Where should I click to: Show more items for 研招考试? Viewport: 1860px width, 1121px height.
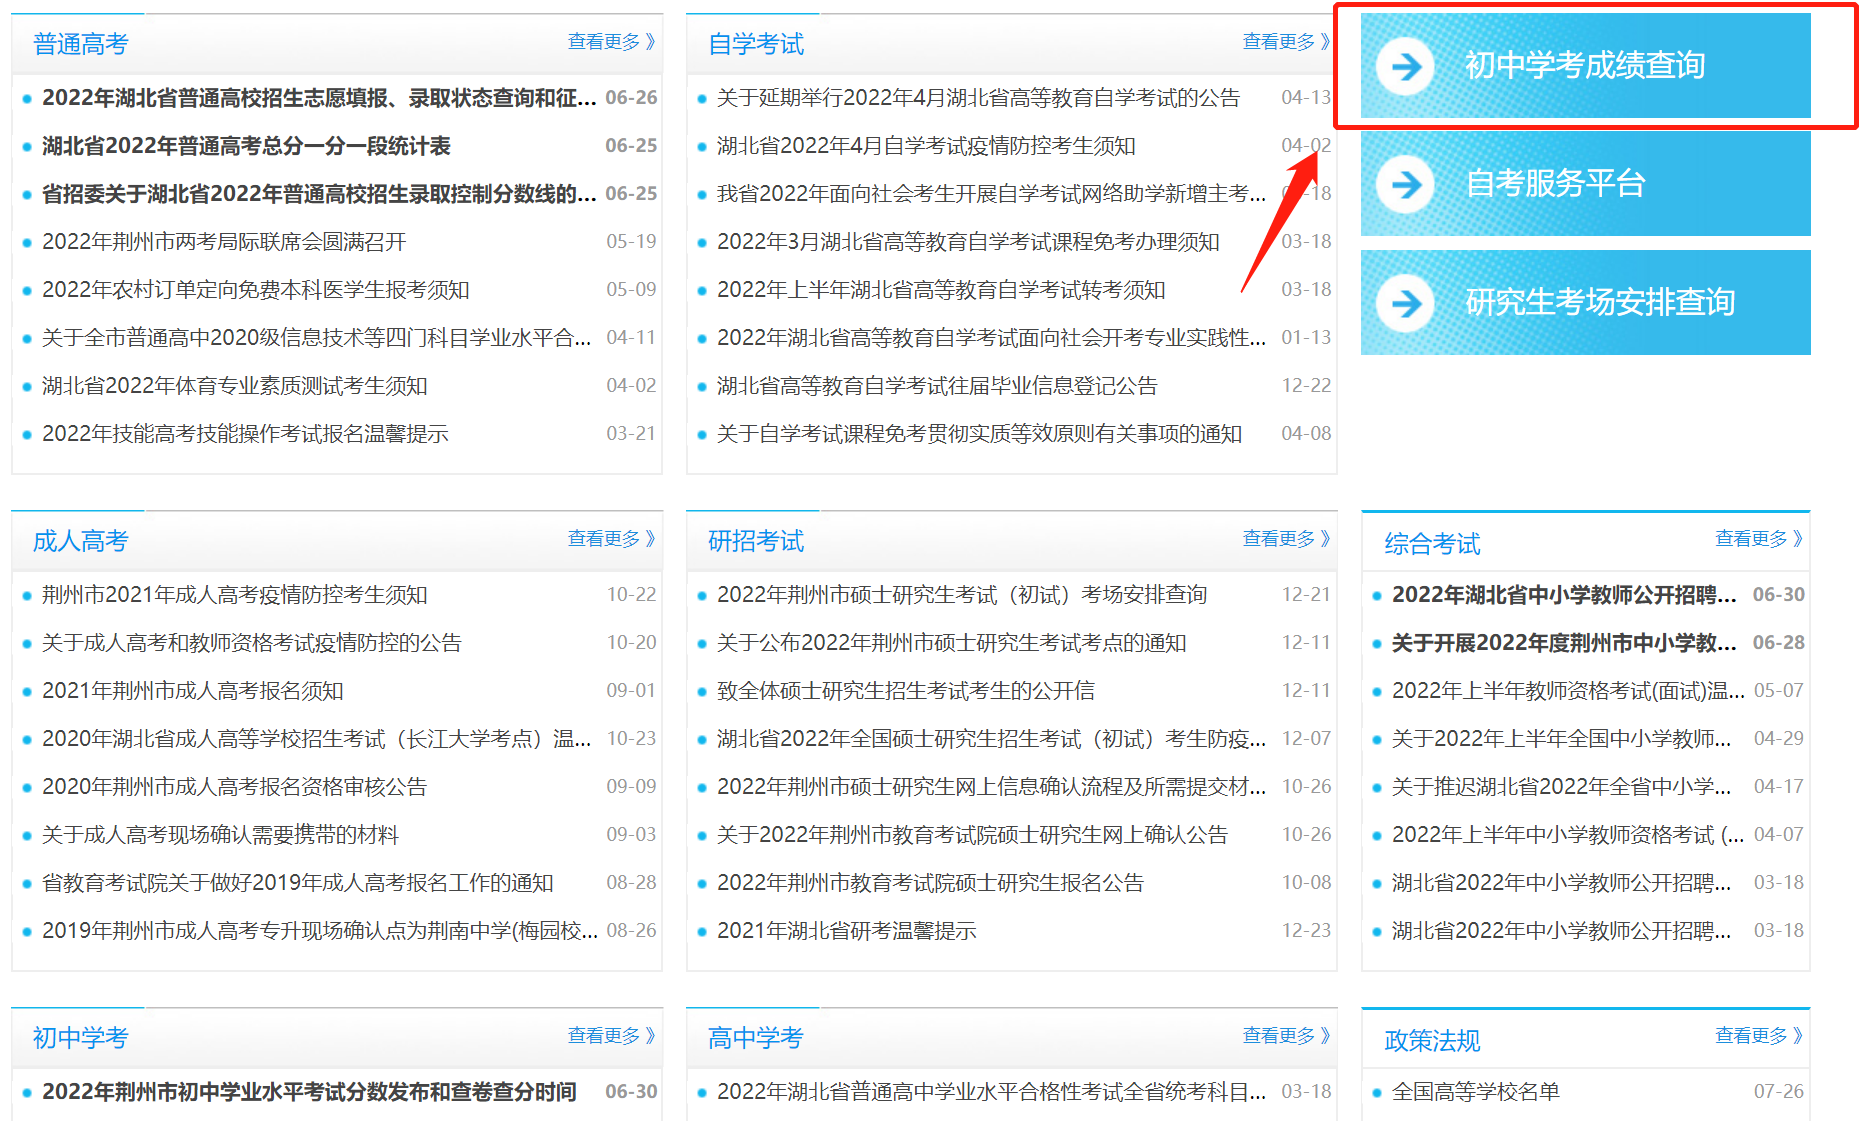[x=1285, y=539]
